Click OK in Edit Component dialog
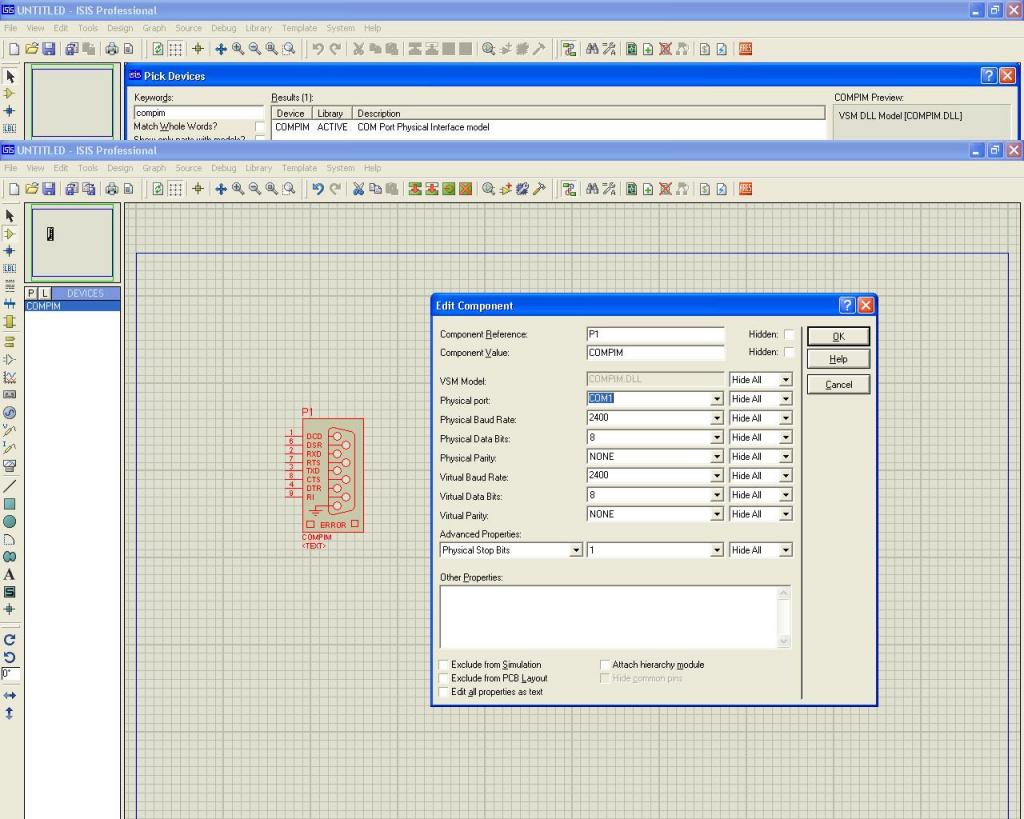This screenshot has width=1024, height=819. click(x=838, y=336)
